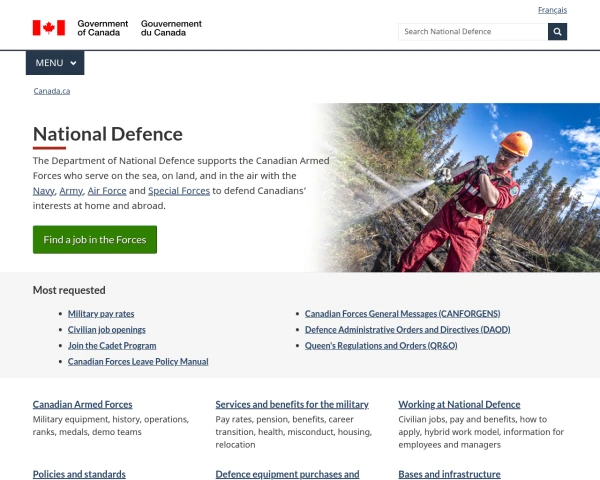600x480 pixels.
Task: Open the Special Forces link
Action: pos(179,191)
